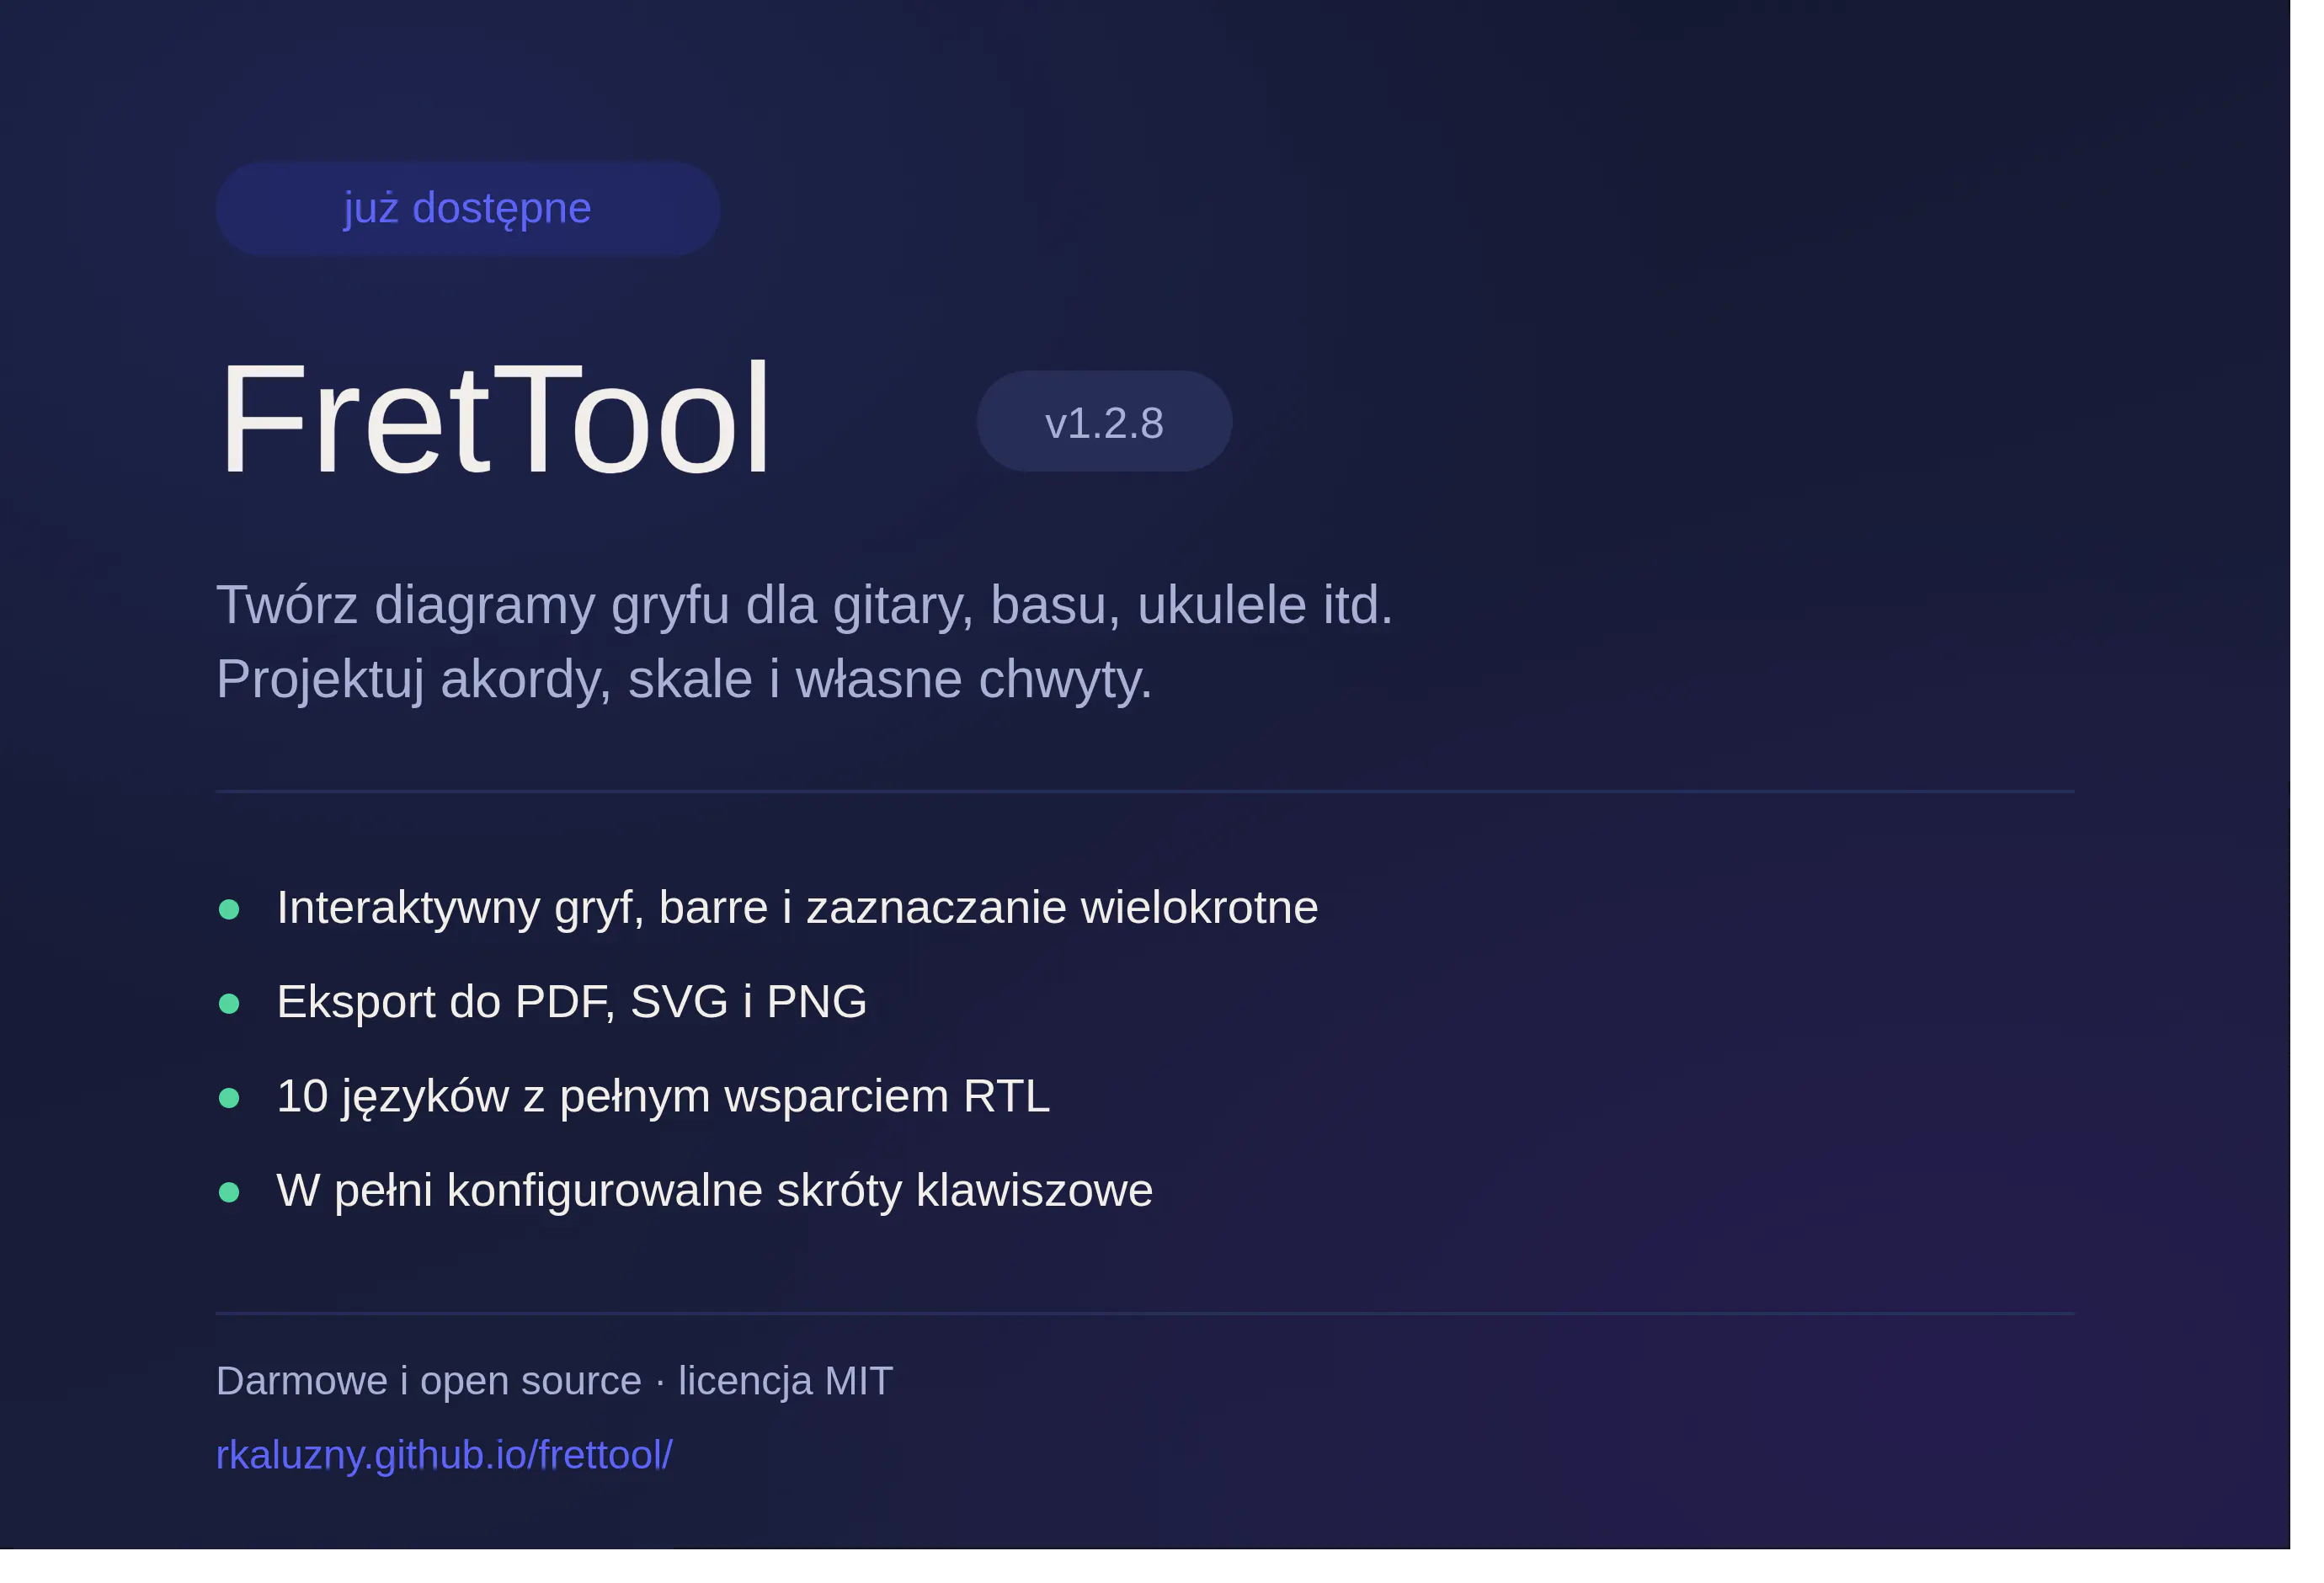Click the line 'Twórz diagramy gryfu dla gitary, basu, ukulele itd.'
This screenshot has width=2324, height=1583.
tap(804, 606)
